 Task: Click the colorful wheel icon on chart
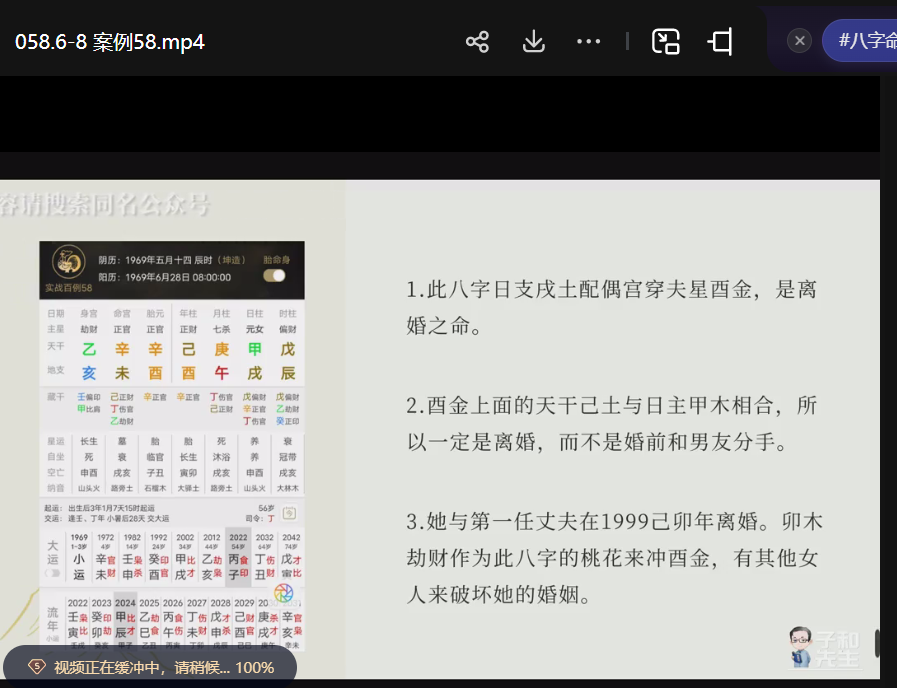click(x=283, y=593)
